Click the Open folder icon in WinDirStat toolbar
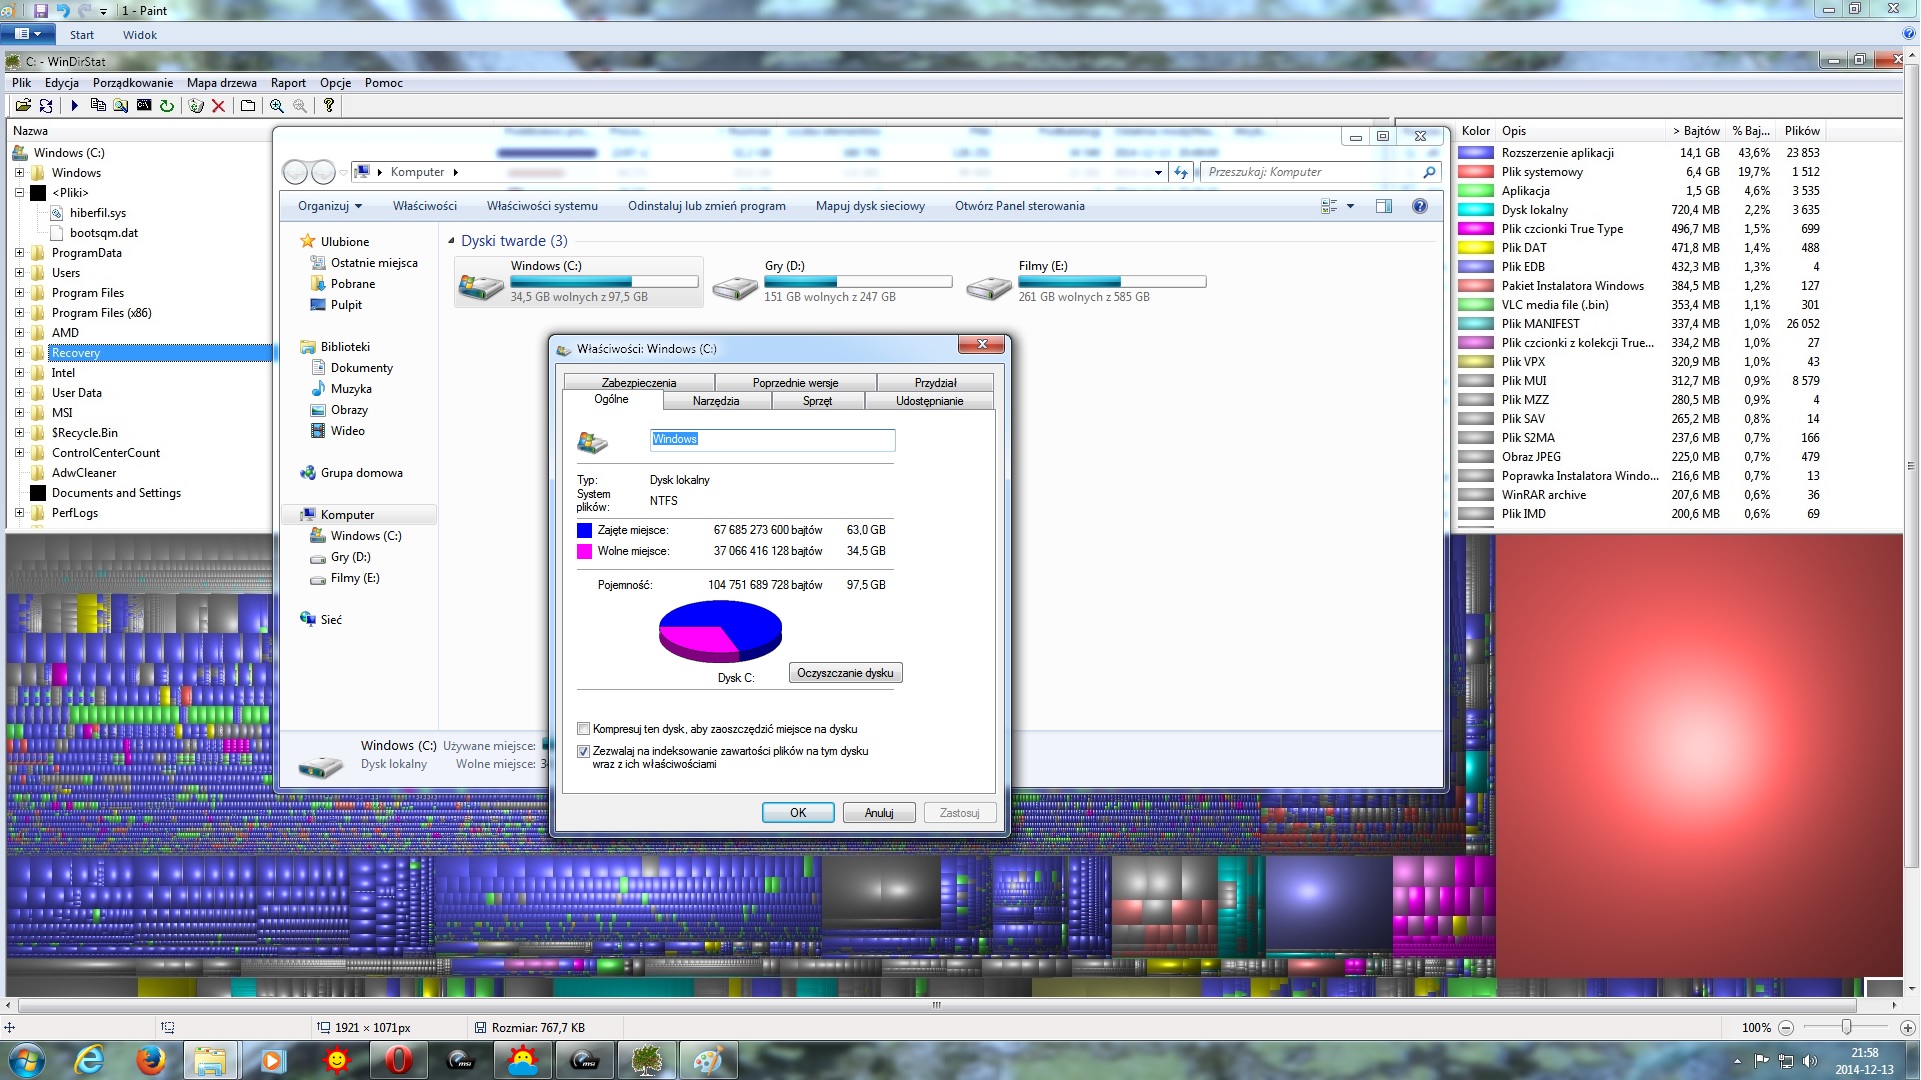The height and width of the screenshot is (1080, 1921). click(23, 105)
